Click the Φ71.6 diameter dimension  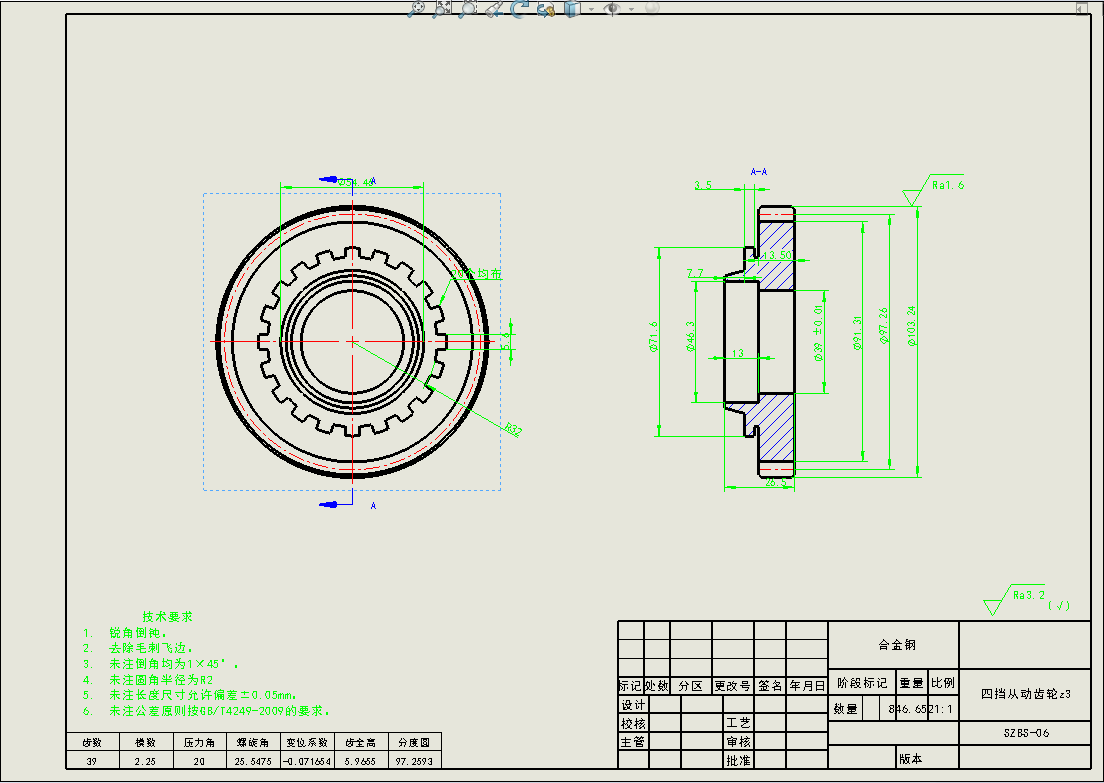(653, 337)
